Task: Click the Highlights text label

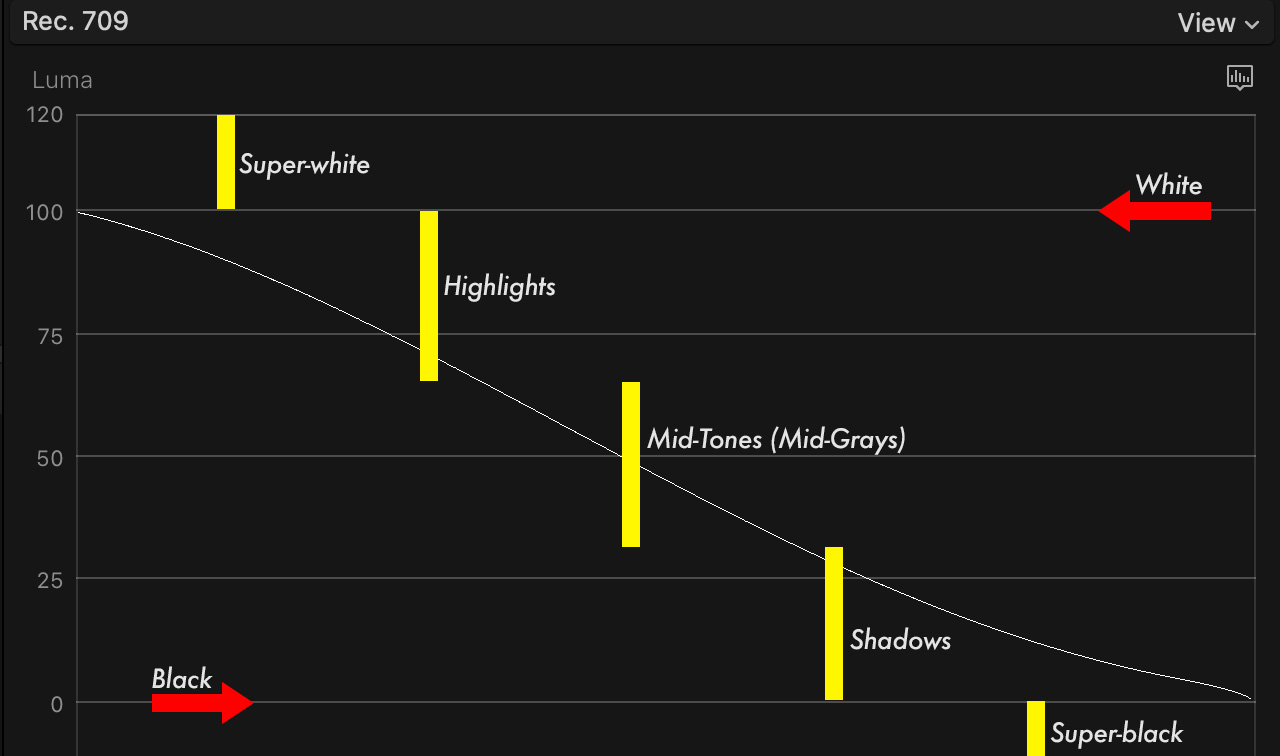Action: [x=499, y=287]
